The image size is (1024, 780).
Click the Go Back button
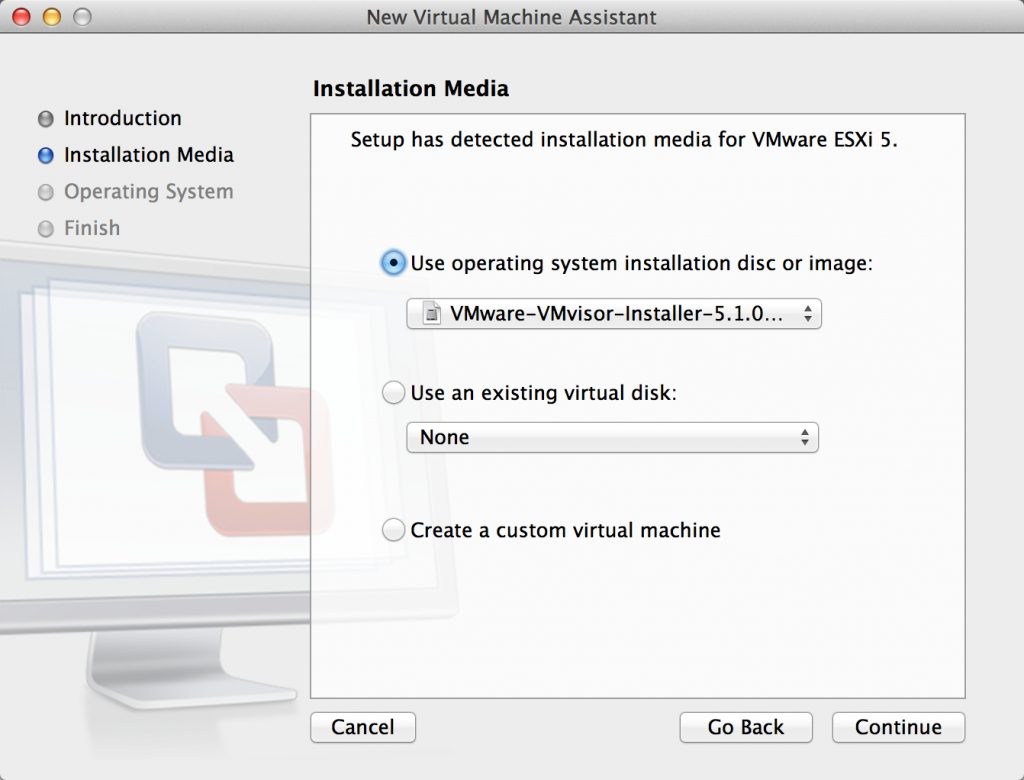click(746, 727)
